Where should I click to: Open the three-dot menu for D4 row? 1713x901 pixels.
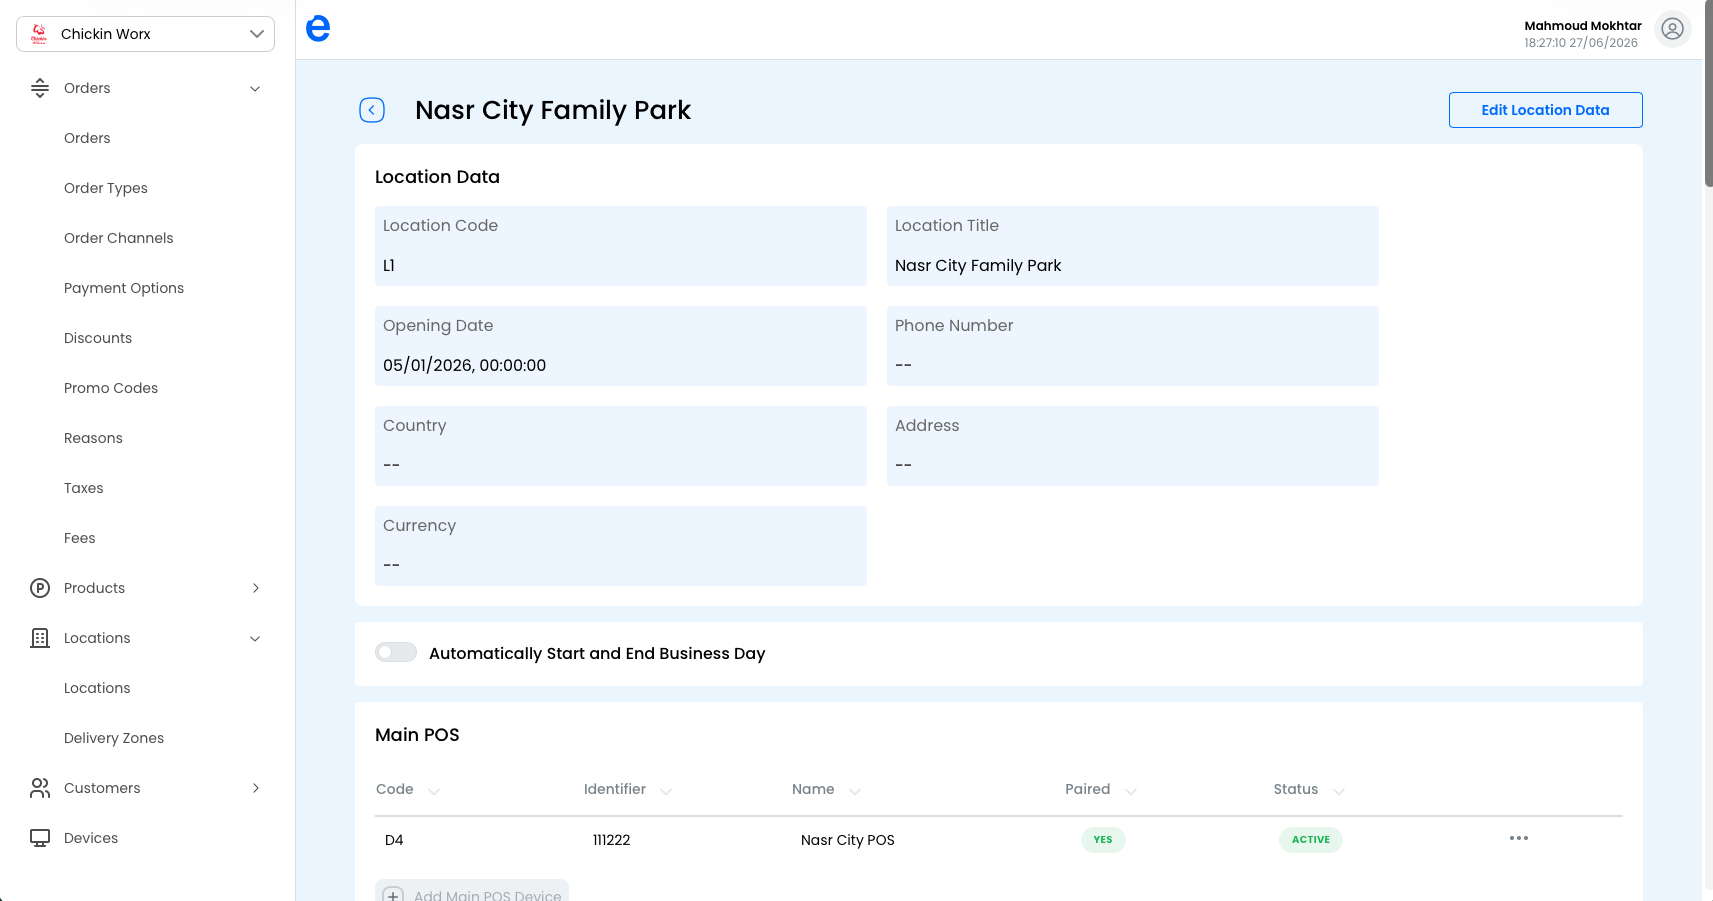pos(1519,838)
